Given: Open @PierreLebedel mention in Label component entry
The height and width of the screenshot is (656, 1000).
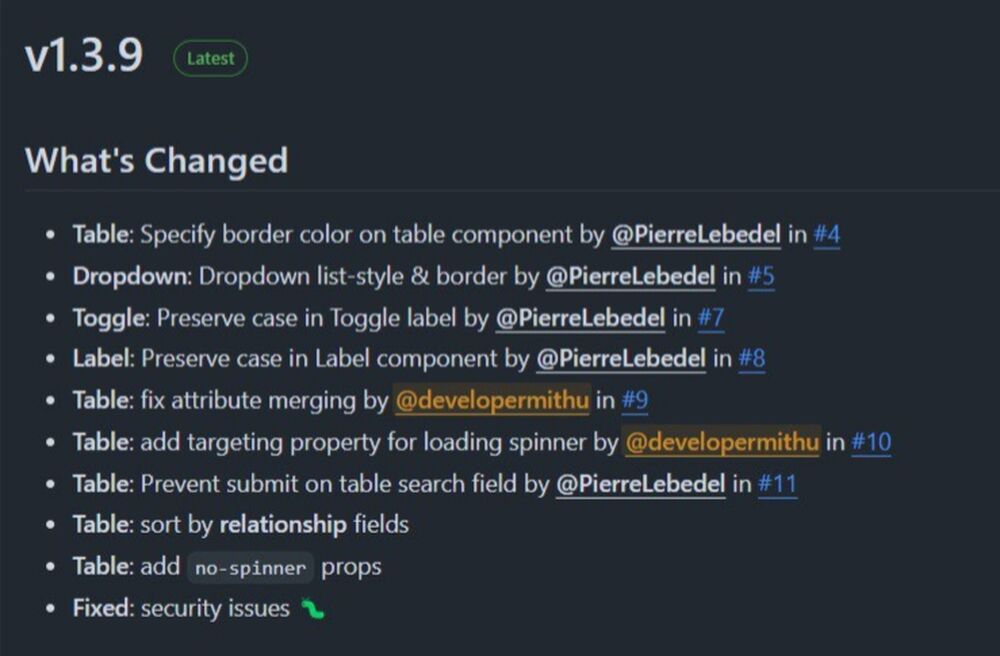Looking at the screenshot, I should coord(621,359).
